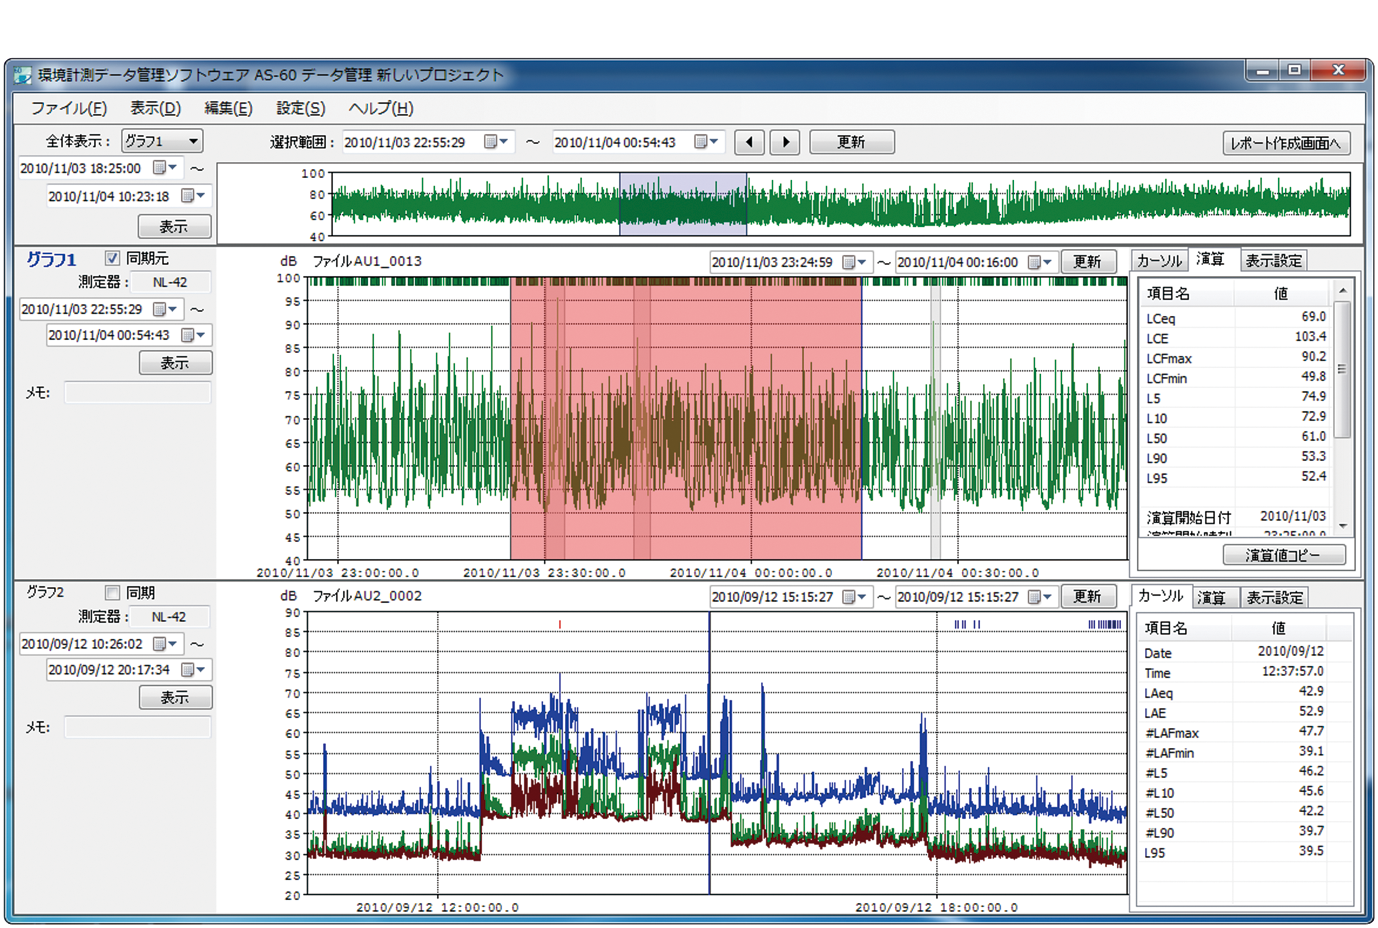
Task: Switch to カーソル tab in graph 1 panel
Action: pyautogui.click(x=1159, y=260)
